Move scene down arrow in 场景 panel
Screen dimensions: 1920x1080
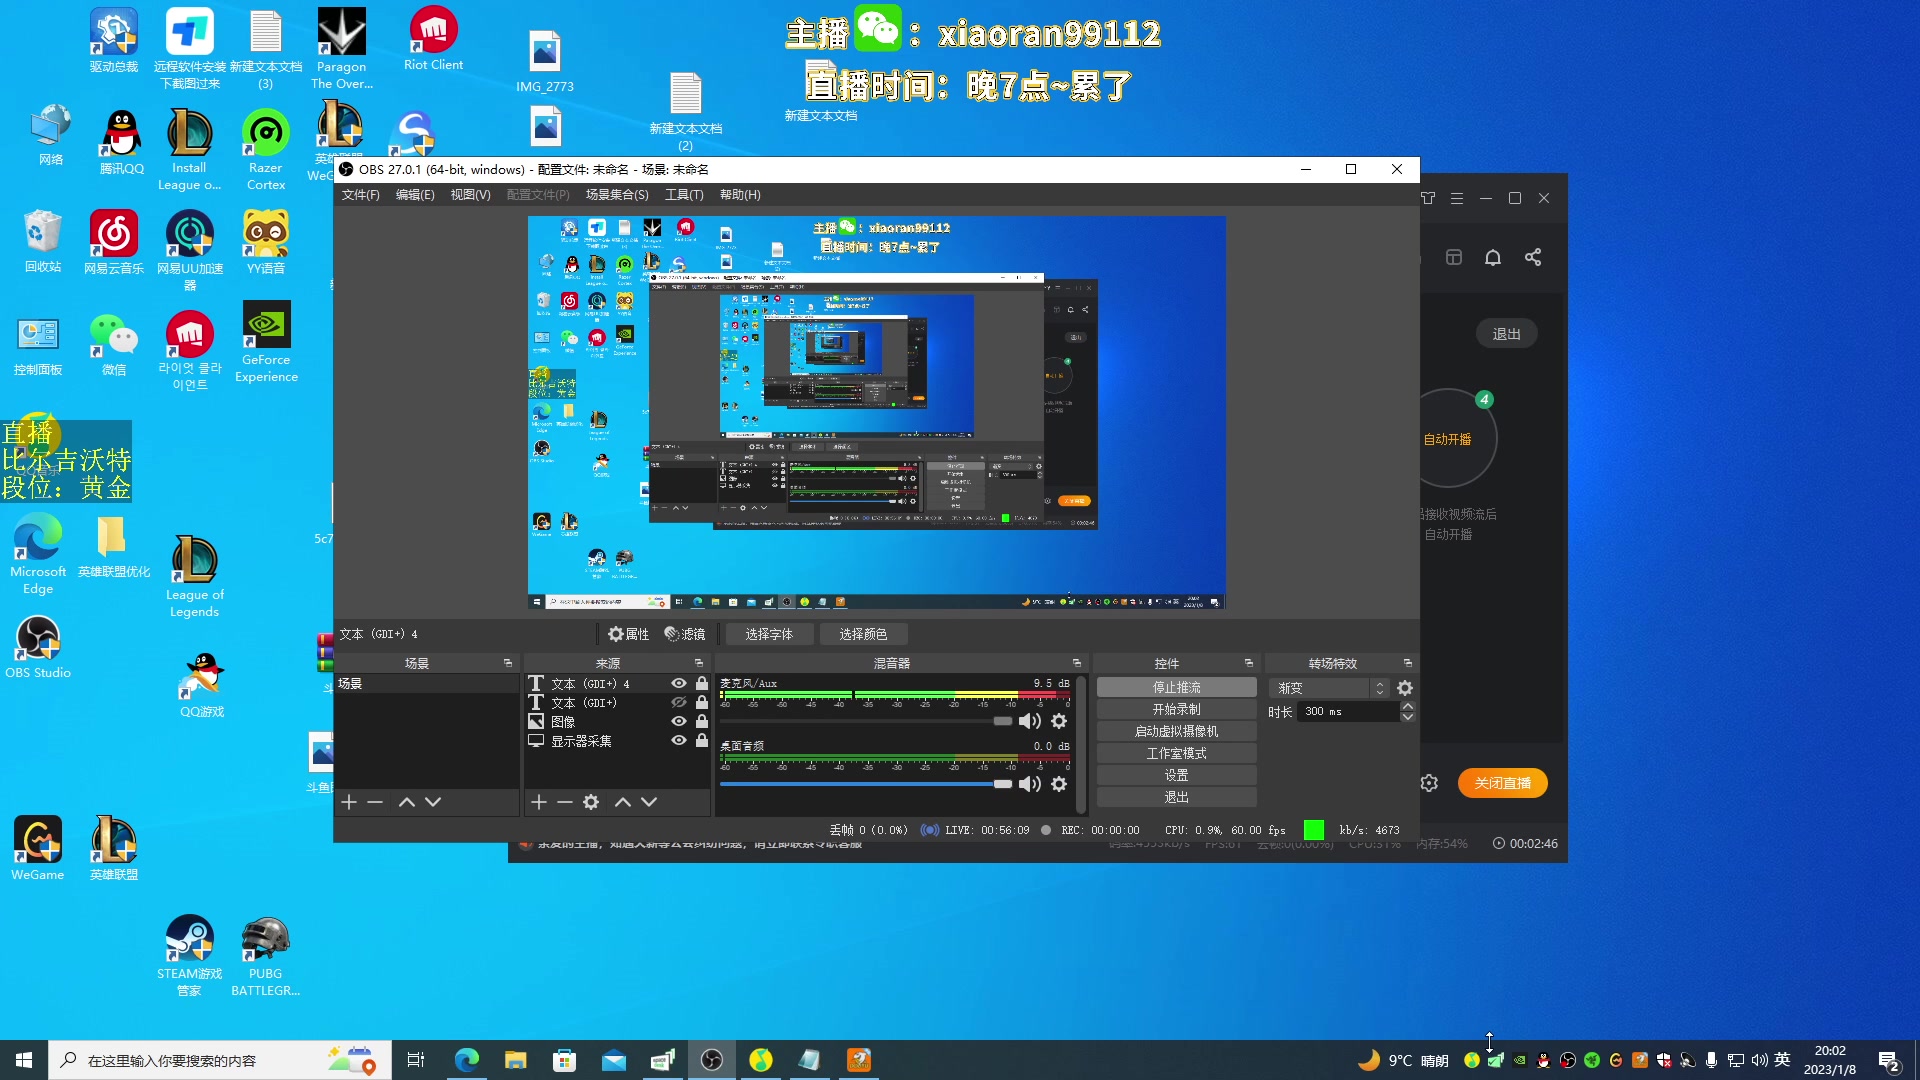tap(433, 802)
